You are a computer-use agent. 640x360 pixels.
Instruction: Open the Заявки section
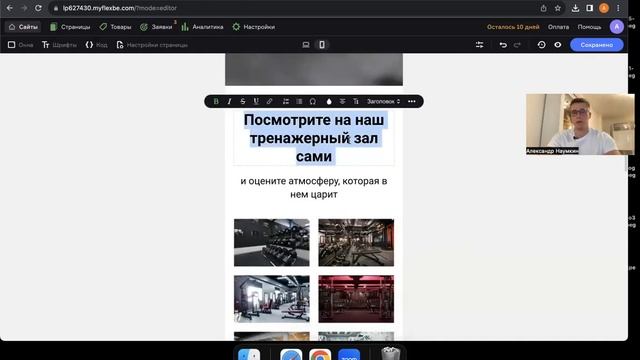click(x=156, y=27)
